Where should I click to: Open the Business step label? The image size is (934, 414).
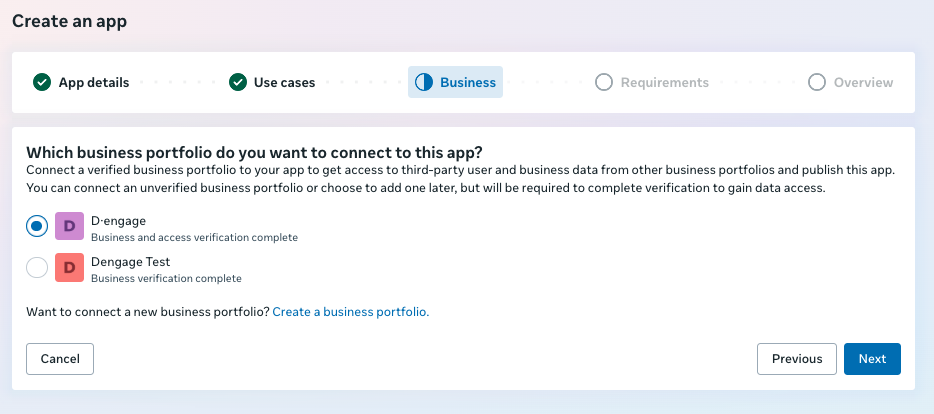pyautogui.click(x=468, y=82)
